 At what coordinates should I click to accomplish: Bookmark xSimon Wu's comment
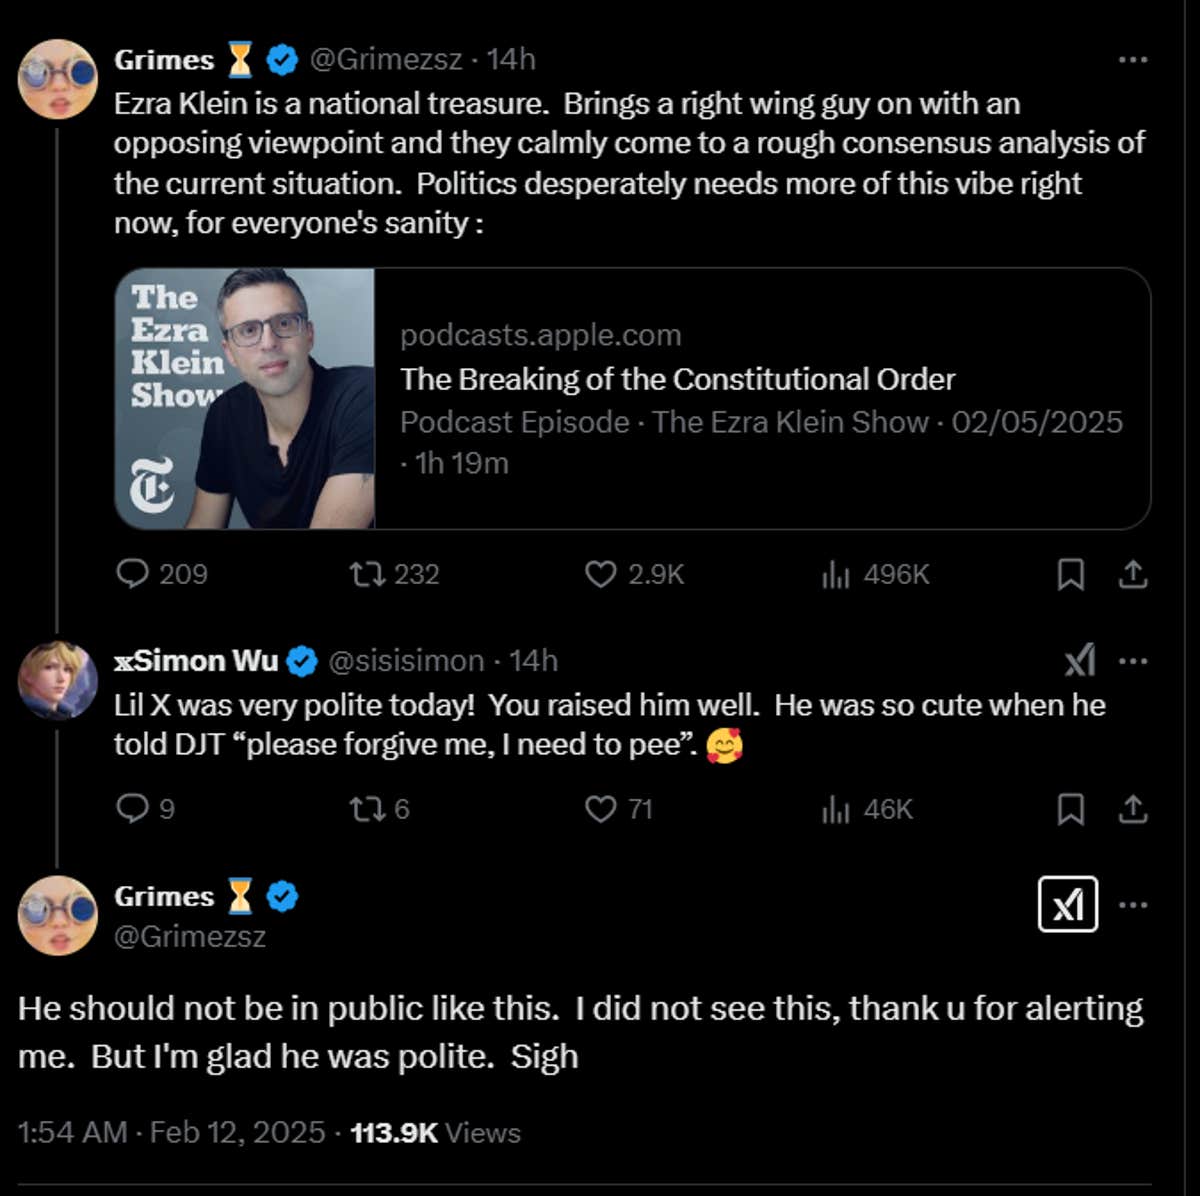tap(1070, 809)
